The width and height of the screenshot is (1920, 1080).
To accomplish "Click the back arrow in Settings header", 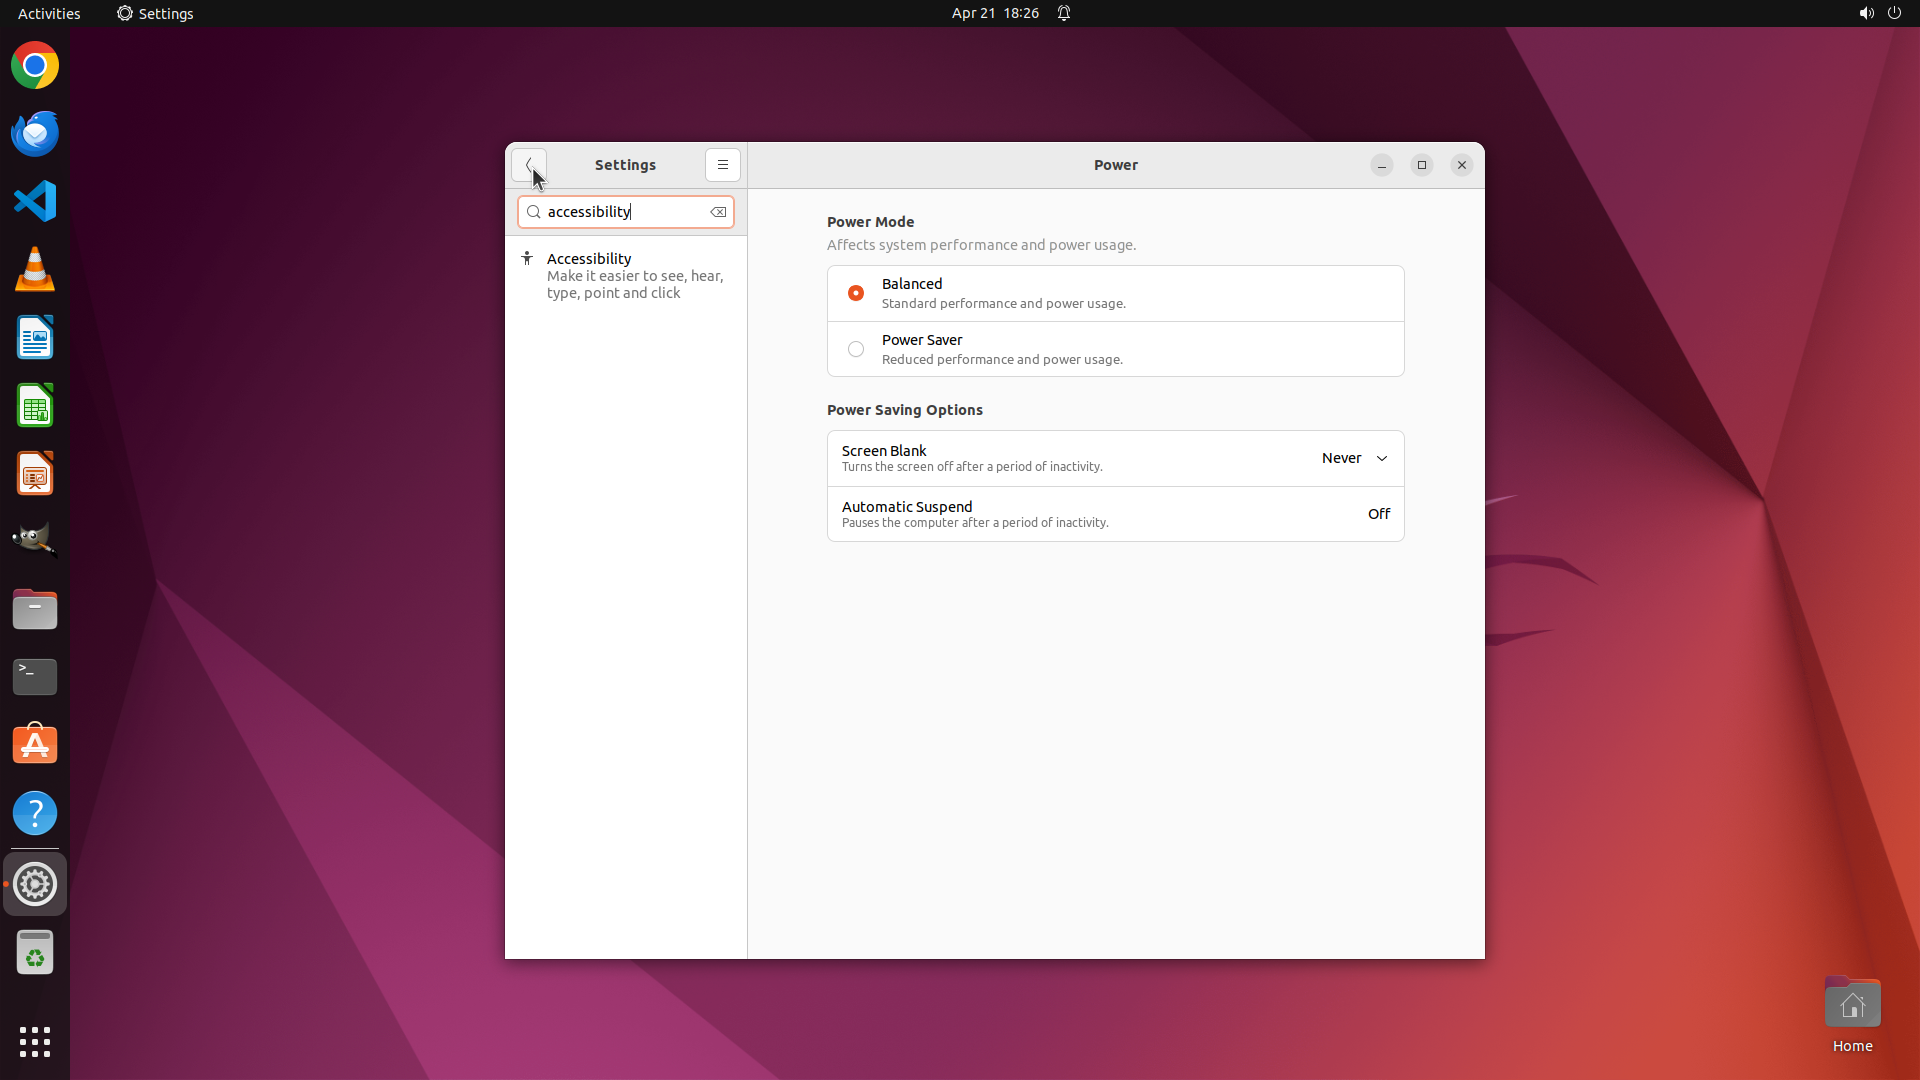I will click(528, 165).
